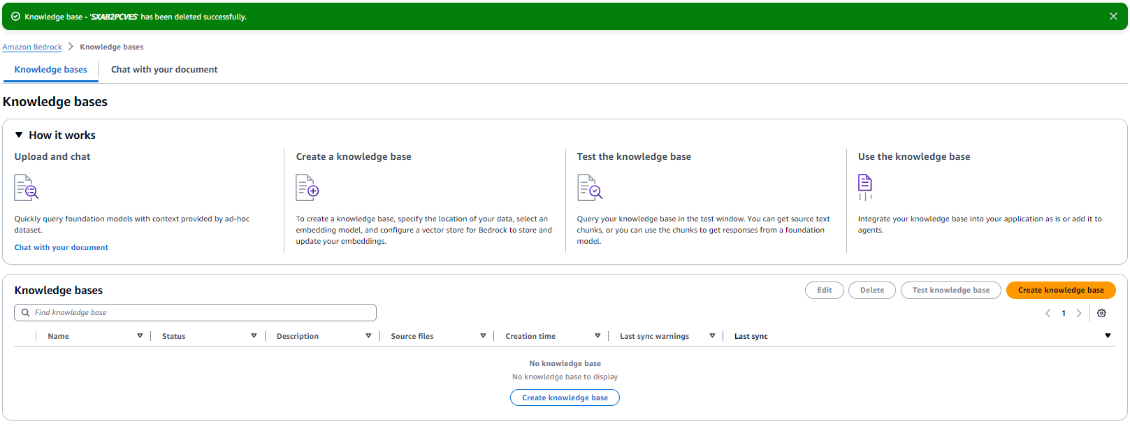Switch to Chat with your document tab

click(x=164, y=70)
